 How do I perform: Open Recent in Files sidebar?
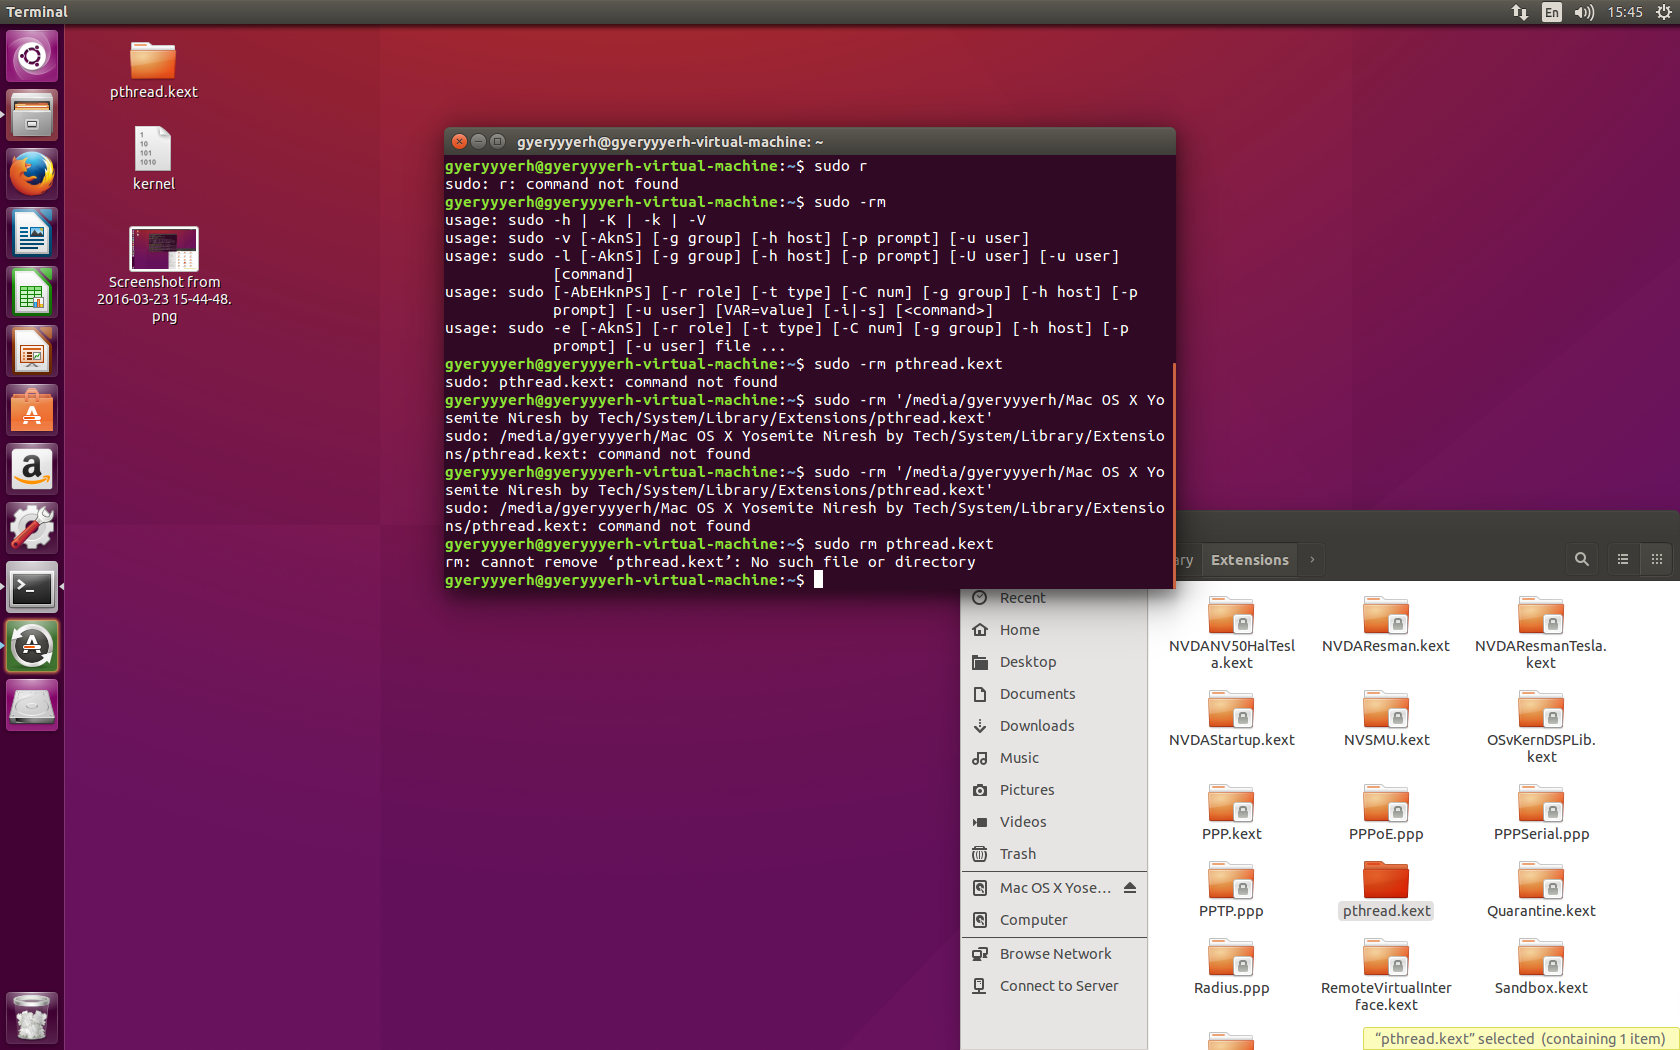point(1054,598)
